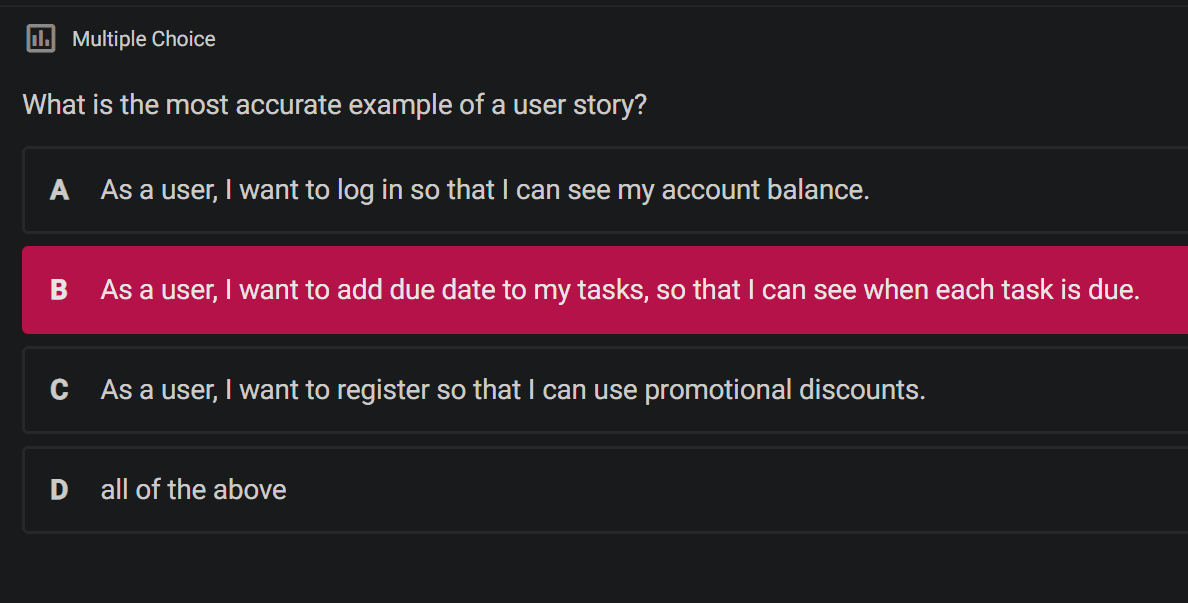Viewport: 1188px width, 603px height.
Task: Click the letter A badge
Action: click(x=59, y=190)
